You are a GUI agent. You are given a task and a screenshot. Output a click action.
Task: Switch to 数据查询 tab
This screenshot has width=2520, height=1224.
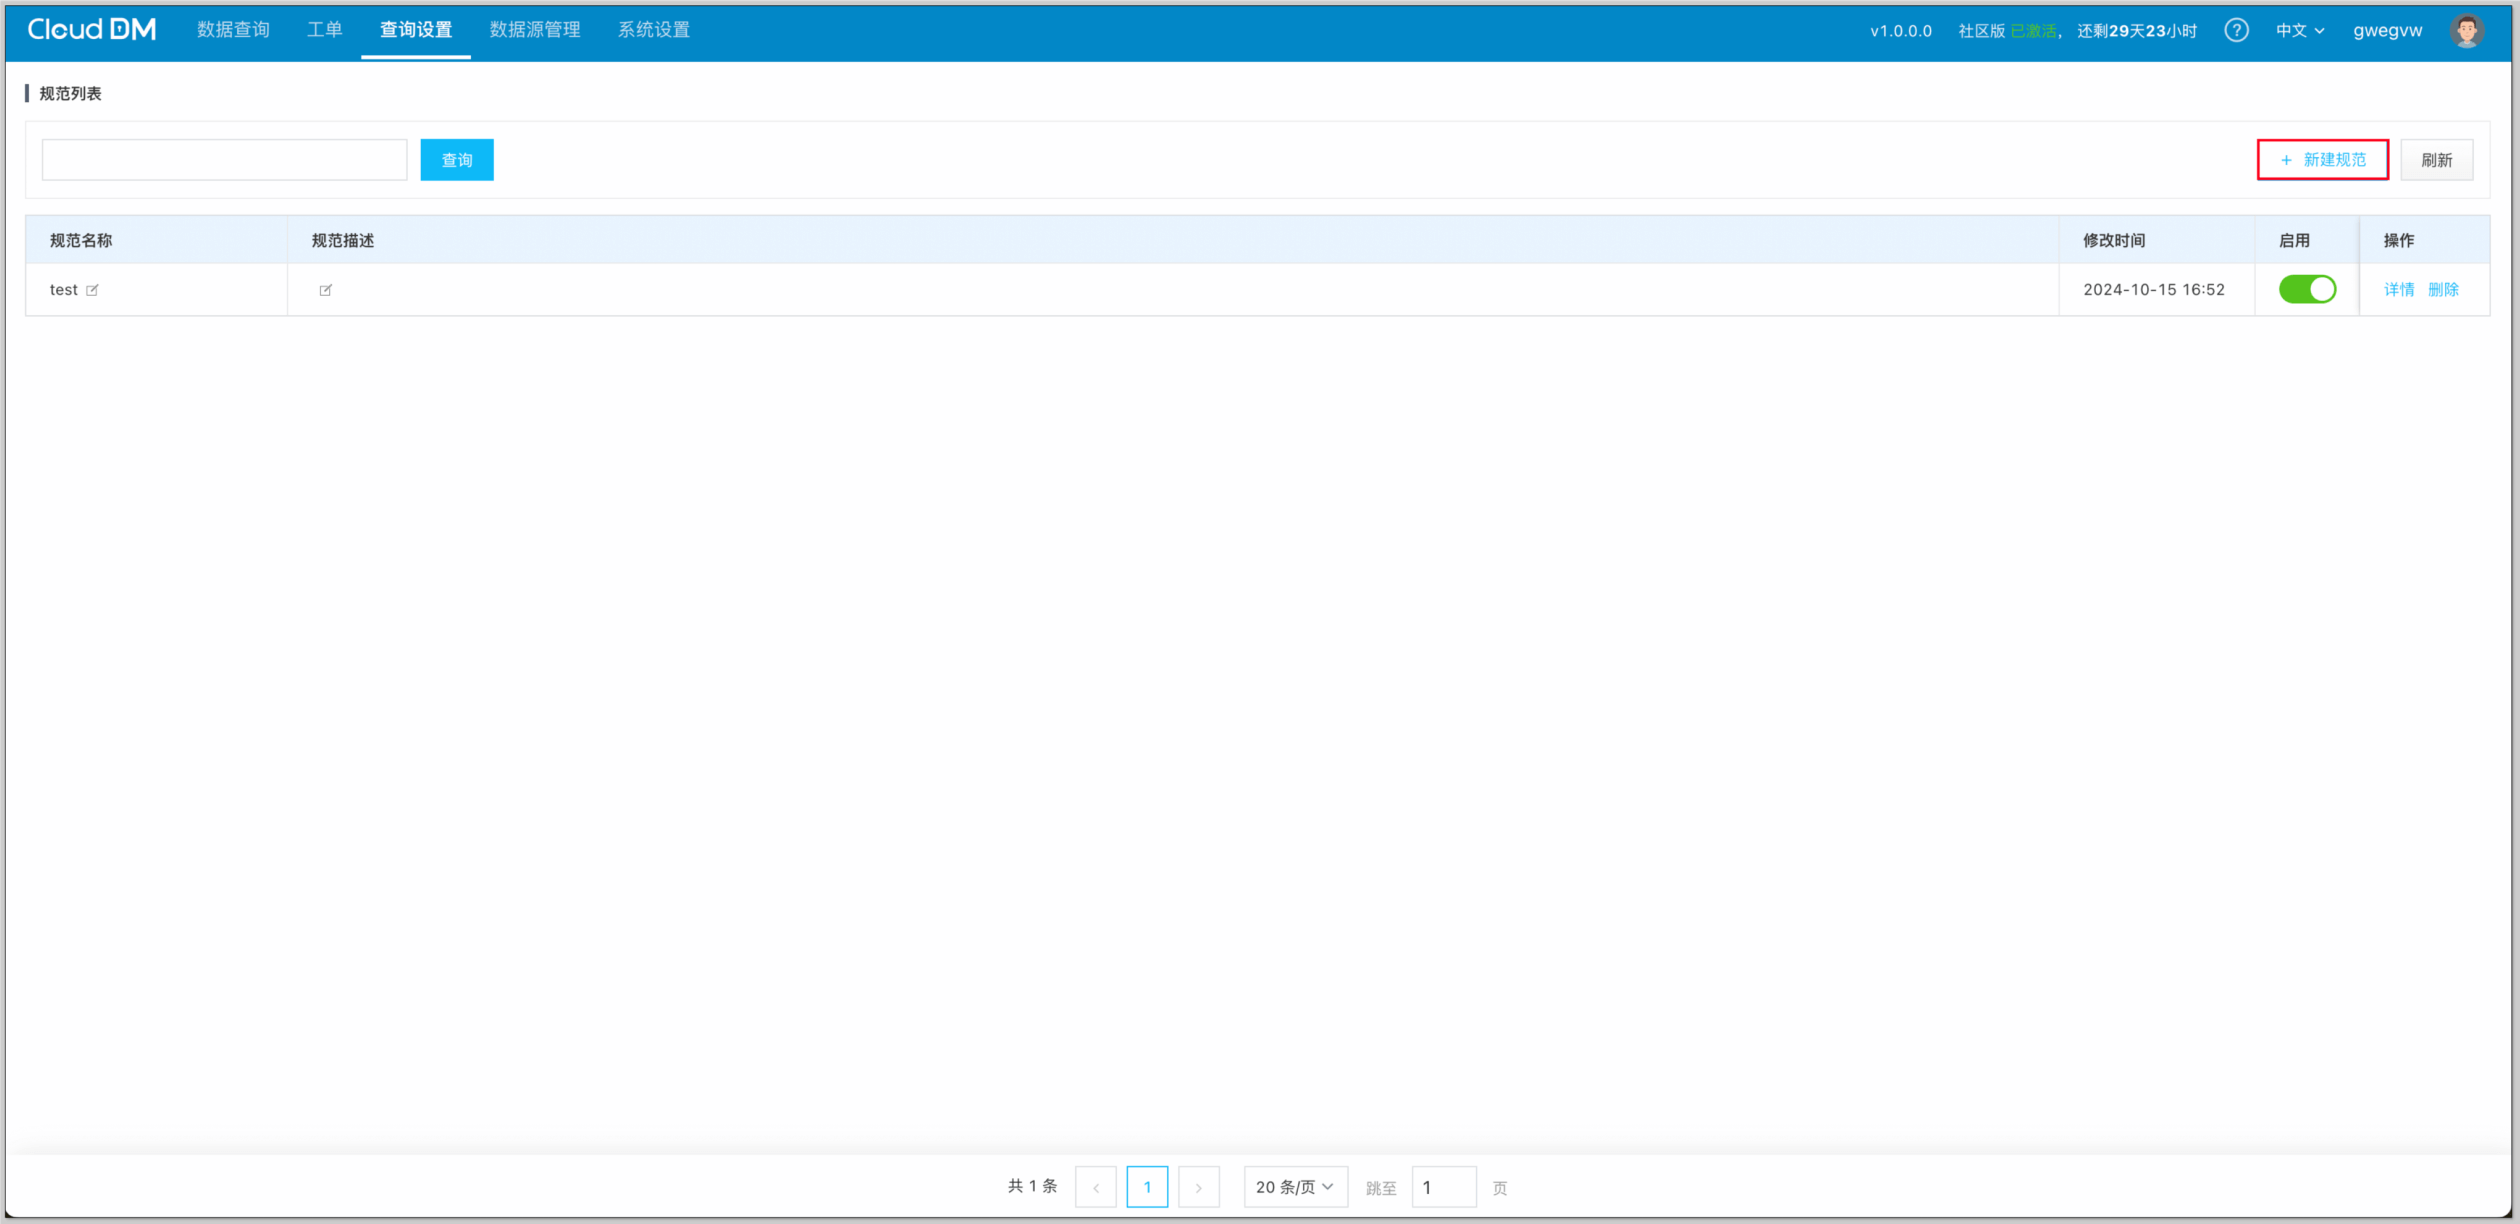(233, 30)
